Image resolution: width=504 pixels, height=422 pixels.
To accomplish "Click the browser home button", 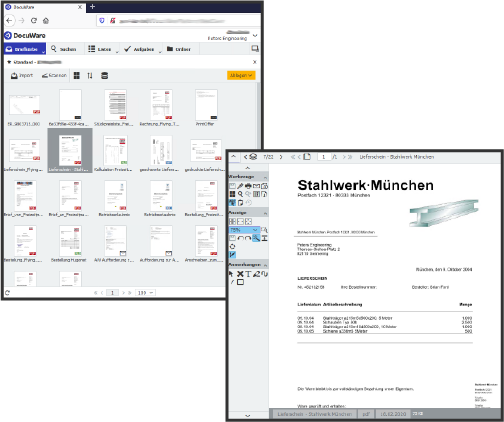I will pyautogui.click(x=46, y=21).
